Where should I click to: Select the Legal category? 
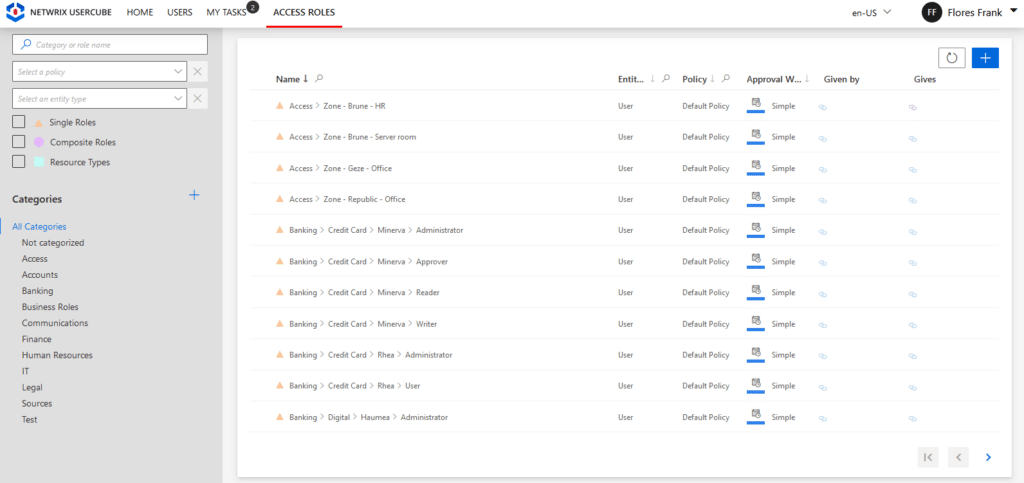[32, 388]
